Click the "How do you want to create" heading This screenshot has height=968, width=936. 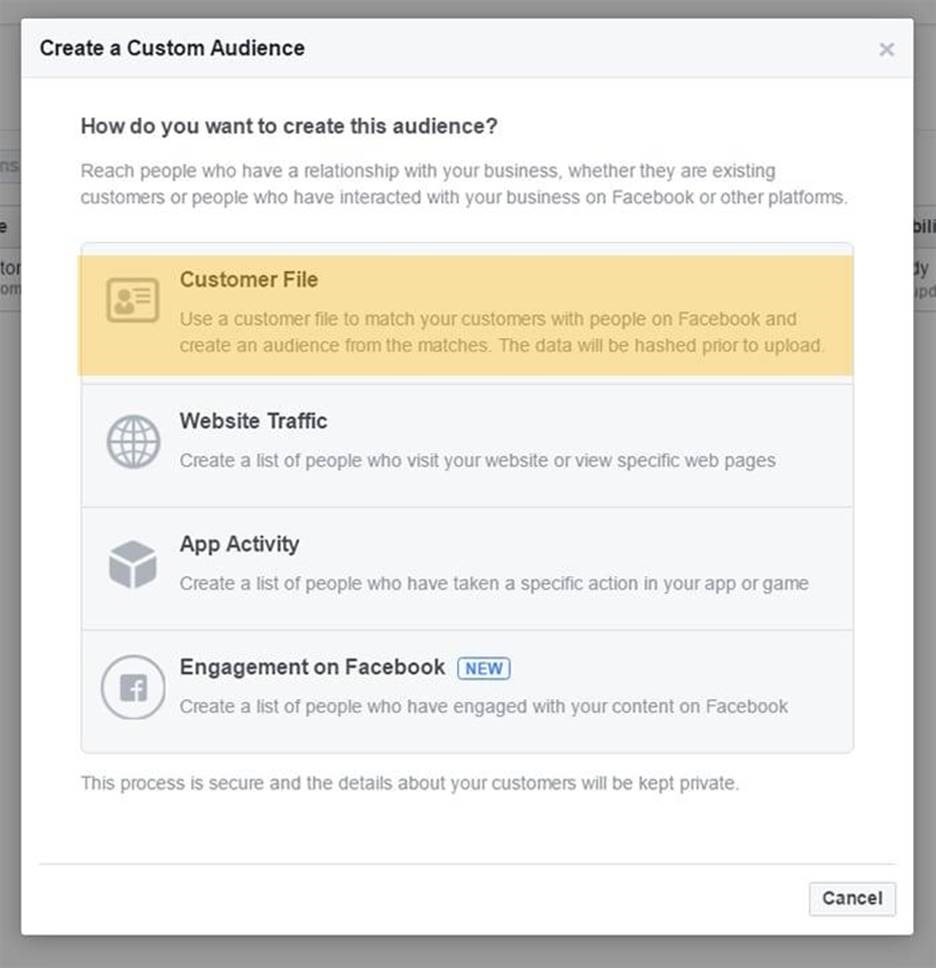(x=289, y=127)
